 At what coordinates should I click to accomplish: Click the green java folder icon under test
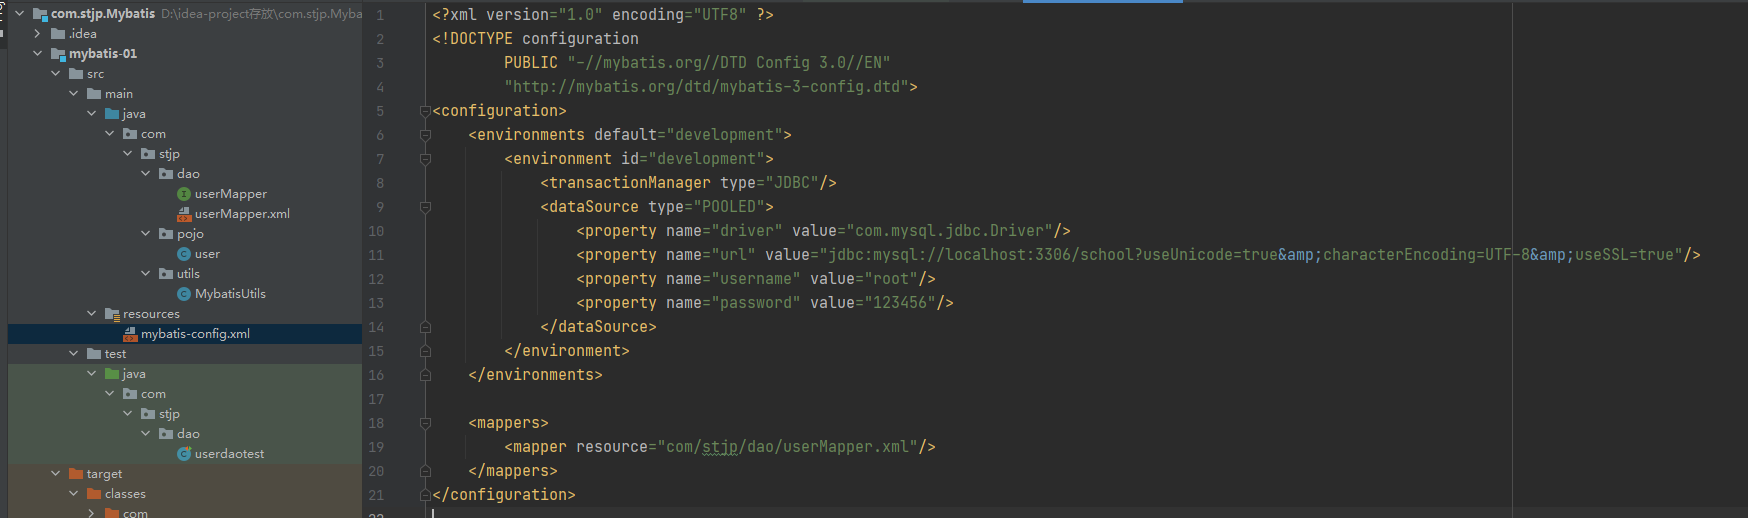pos(112,374)
